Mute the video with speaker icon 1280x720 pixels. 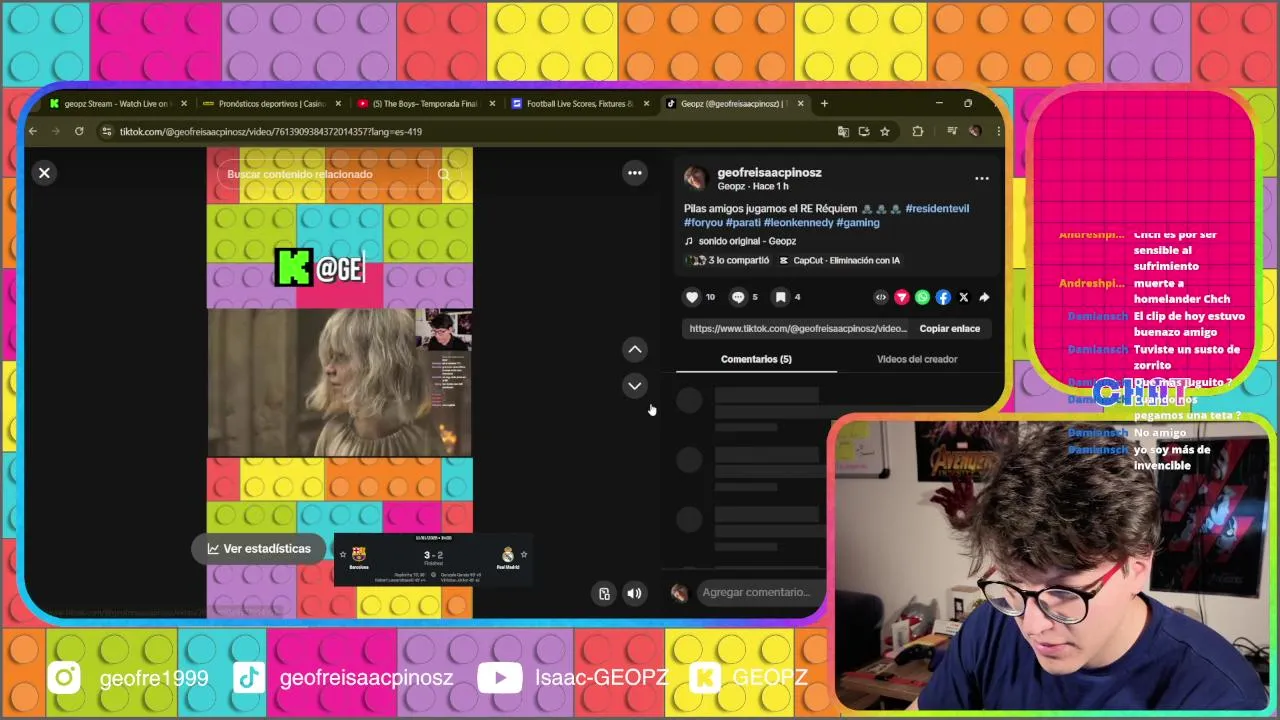[634, 594]
